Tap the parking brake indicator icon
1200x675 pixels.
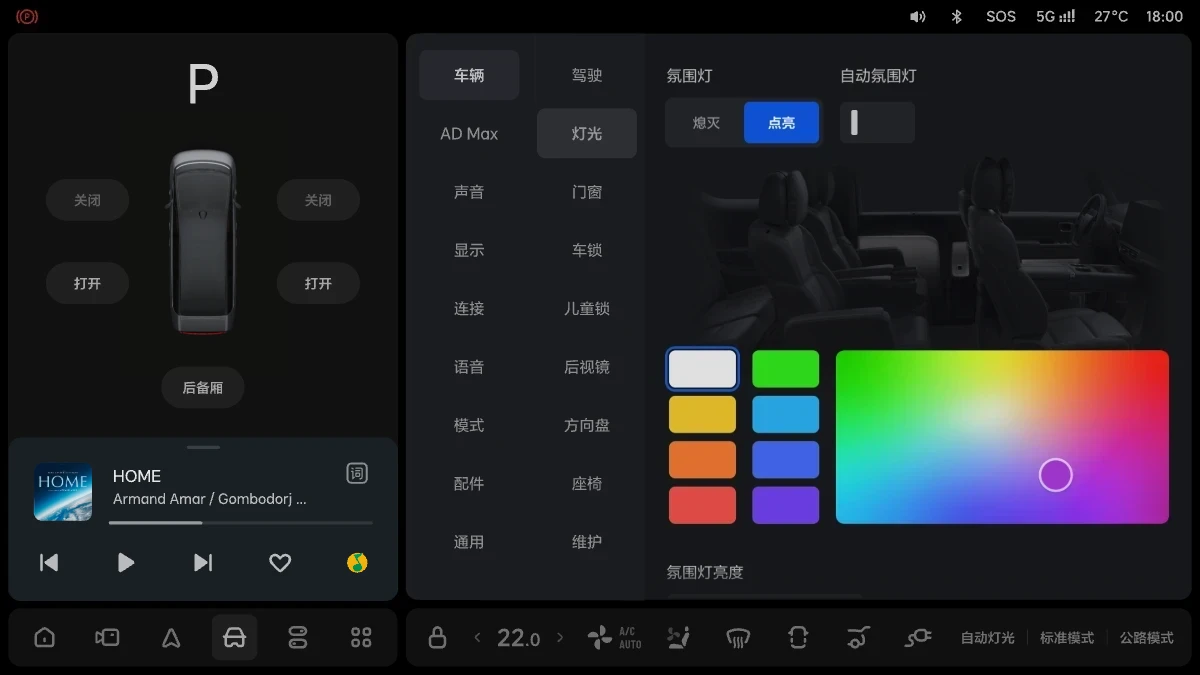coord(27,16)
